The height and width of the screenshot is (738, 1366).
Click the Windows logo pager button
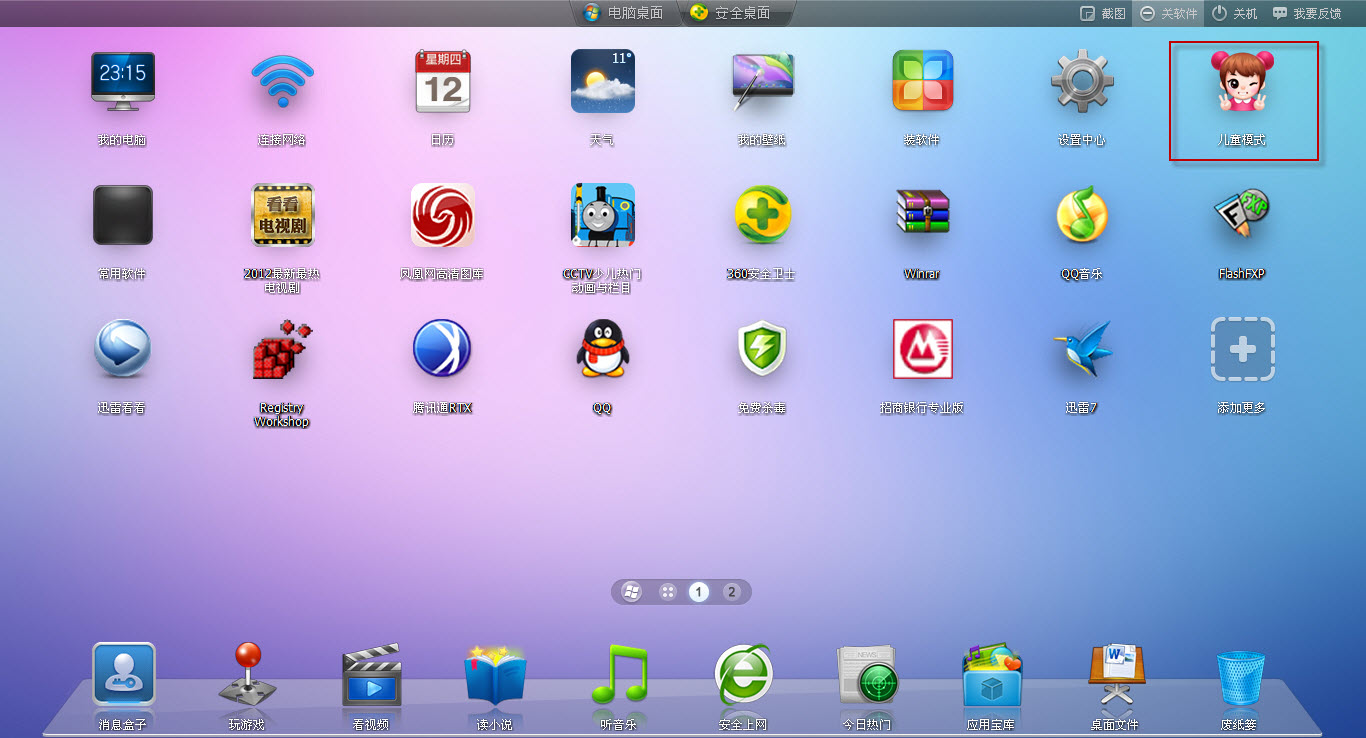[632, 592]
